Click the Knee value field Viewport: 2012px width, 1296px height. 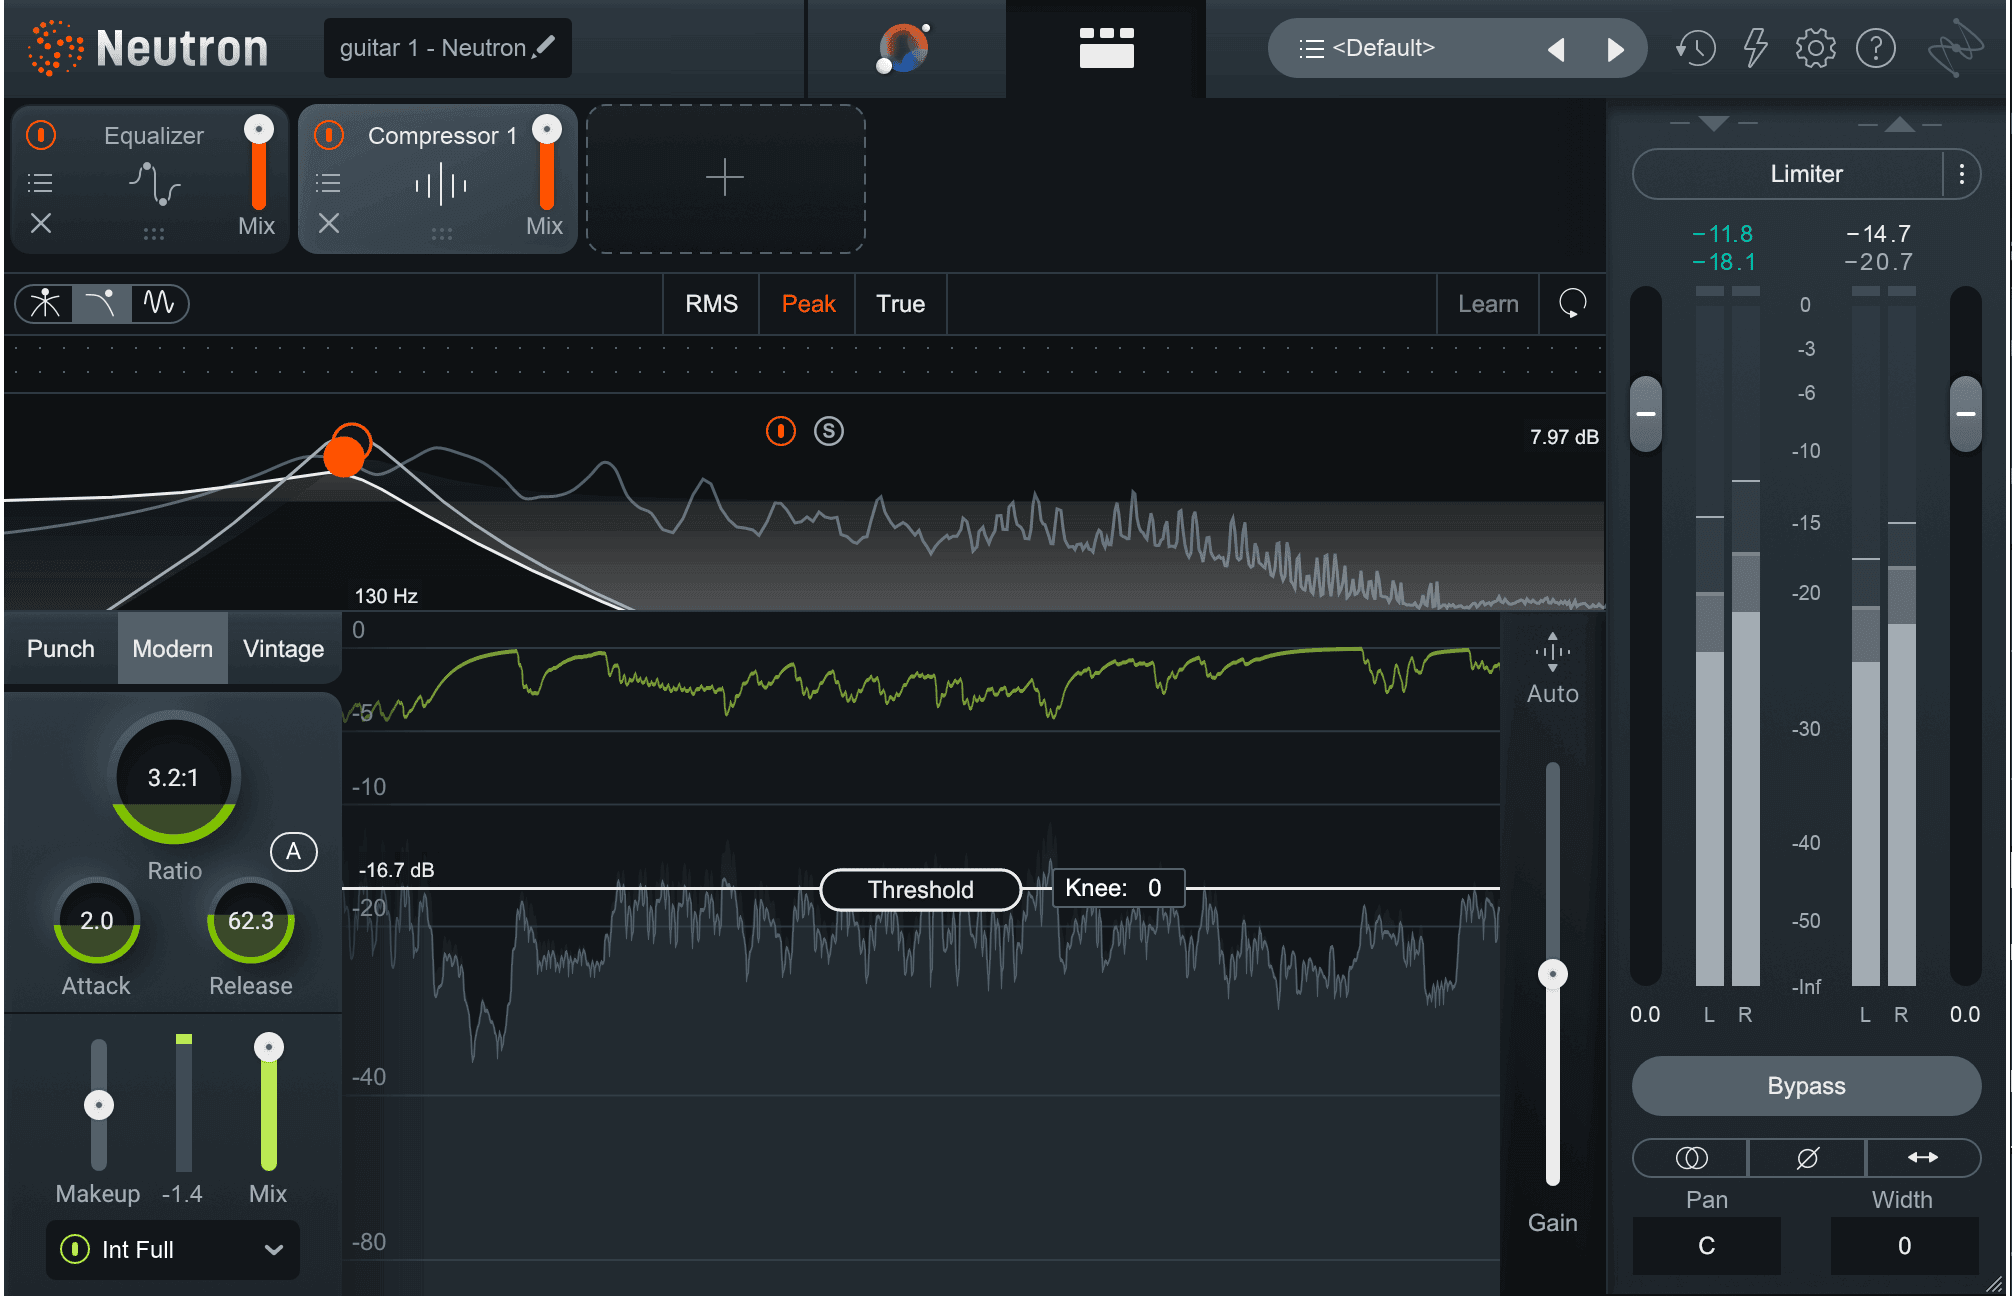pyautogui.click(x=1118, y=888)
